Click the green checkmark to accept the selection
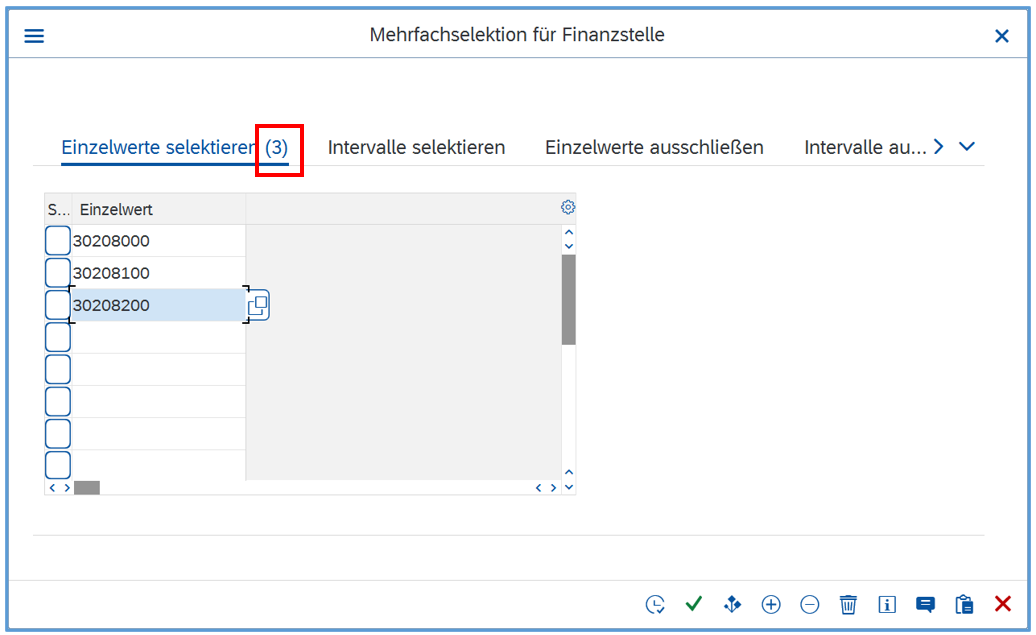The image size is (1036, 635). pyautogui.click(x=693, y=604)
